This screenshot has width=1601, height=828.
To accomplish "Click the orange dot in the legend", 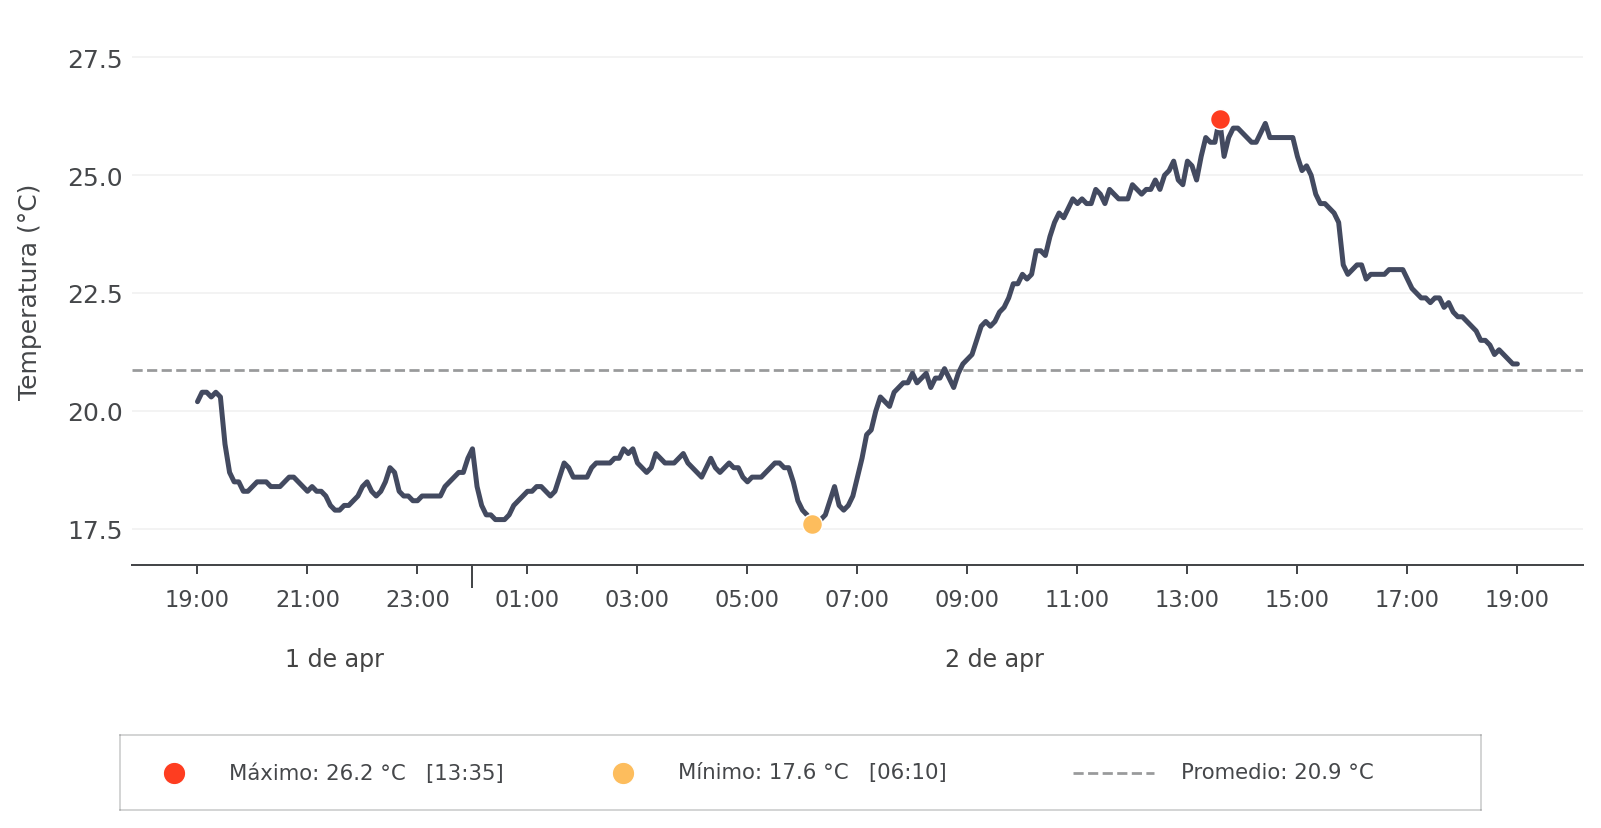I will (x=623, y=773).
